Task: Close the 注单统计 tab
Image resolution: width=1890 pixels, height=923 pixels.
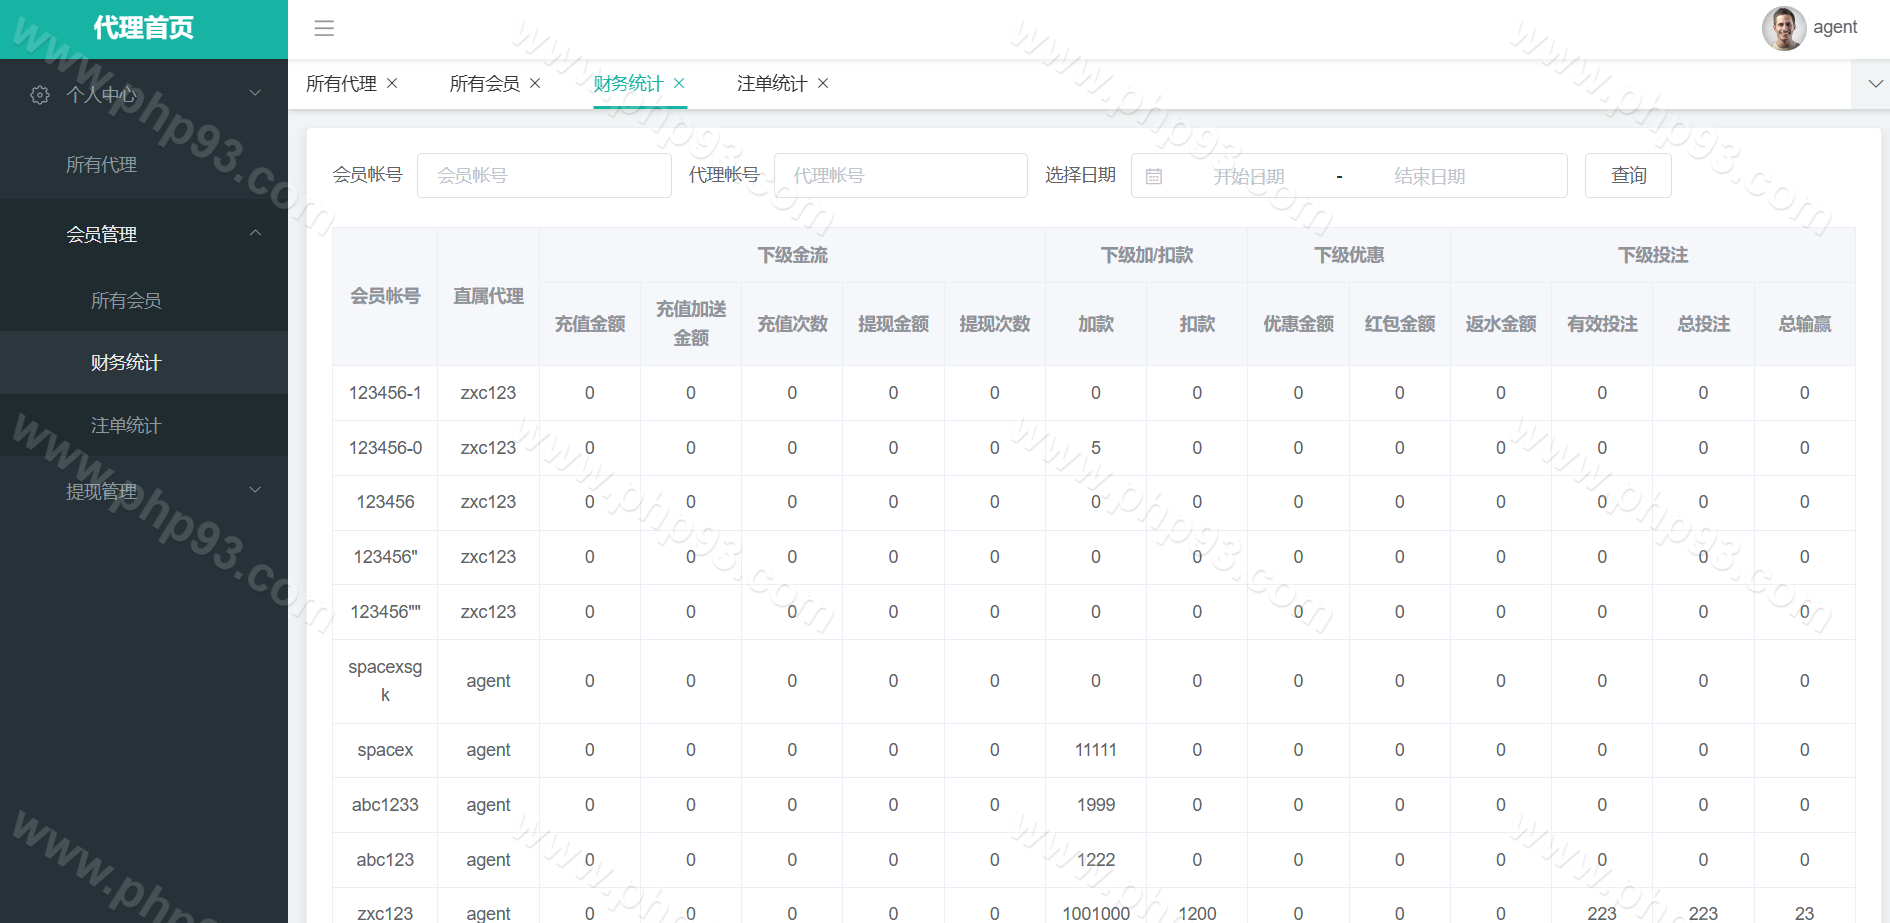Action: click(x=823, y=83)
